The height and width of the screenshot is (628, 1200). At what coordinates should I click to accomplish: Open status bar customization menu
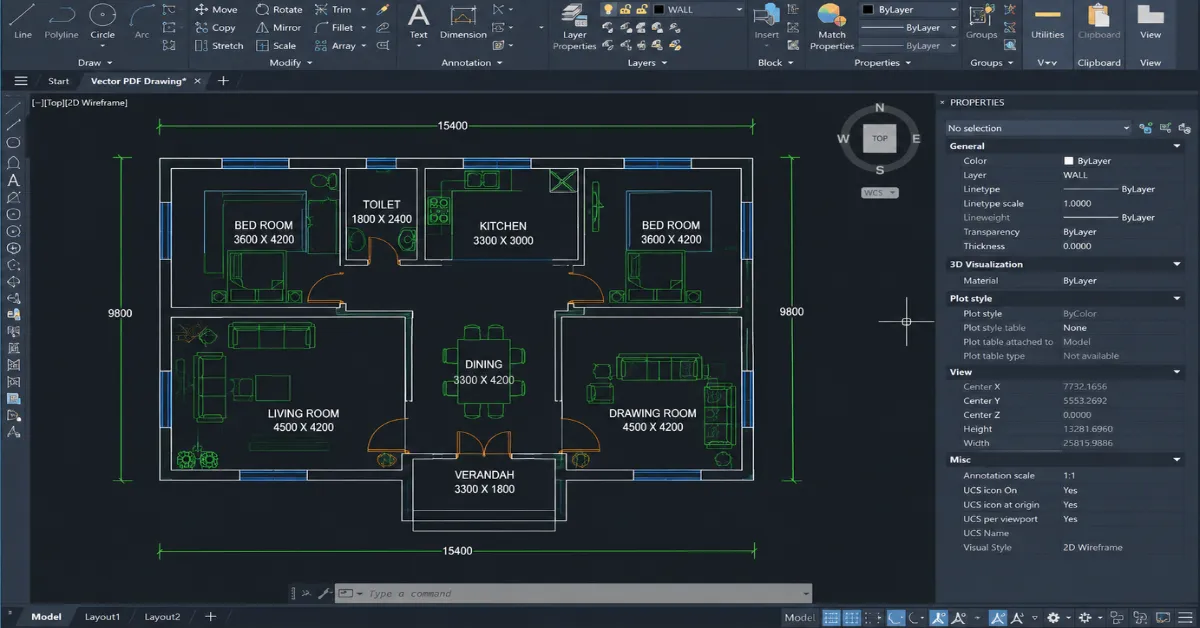tap(1186, 617)
